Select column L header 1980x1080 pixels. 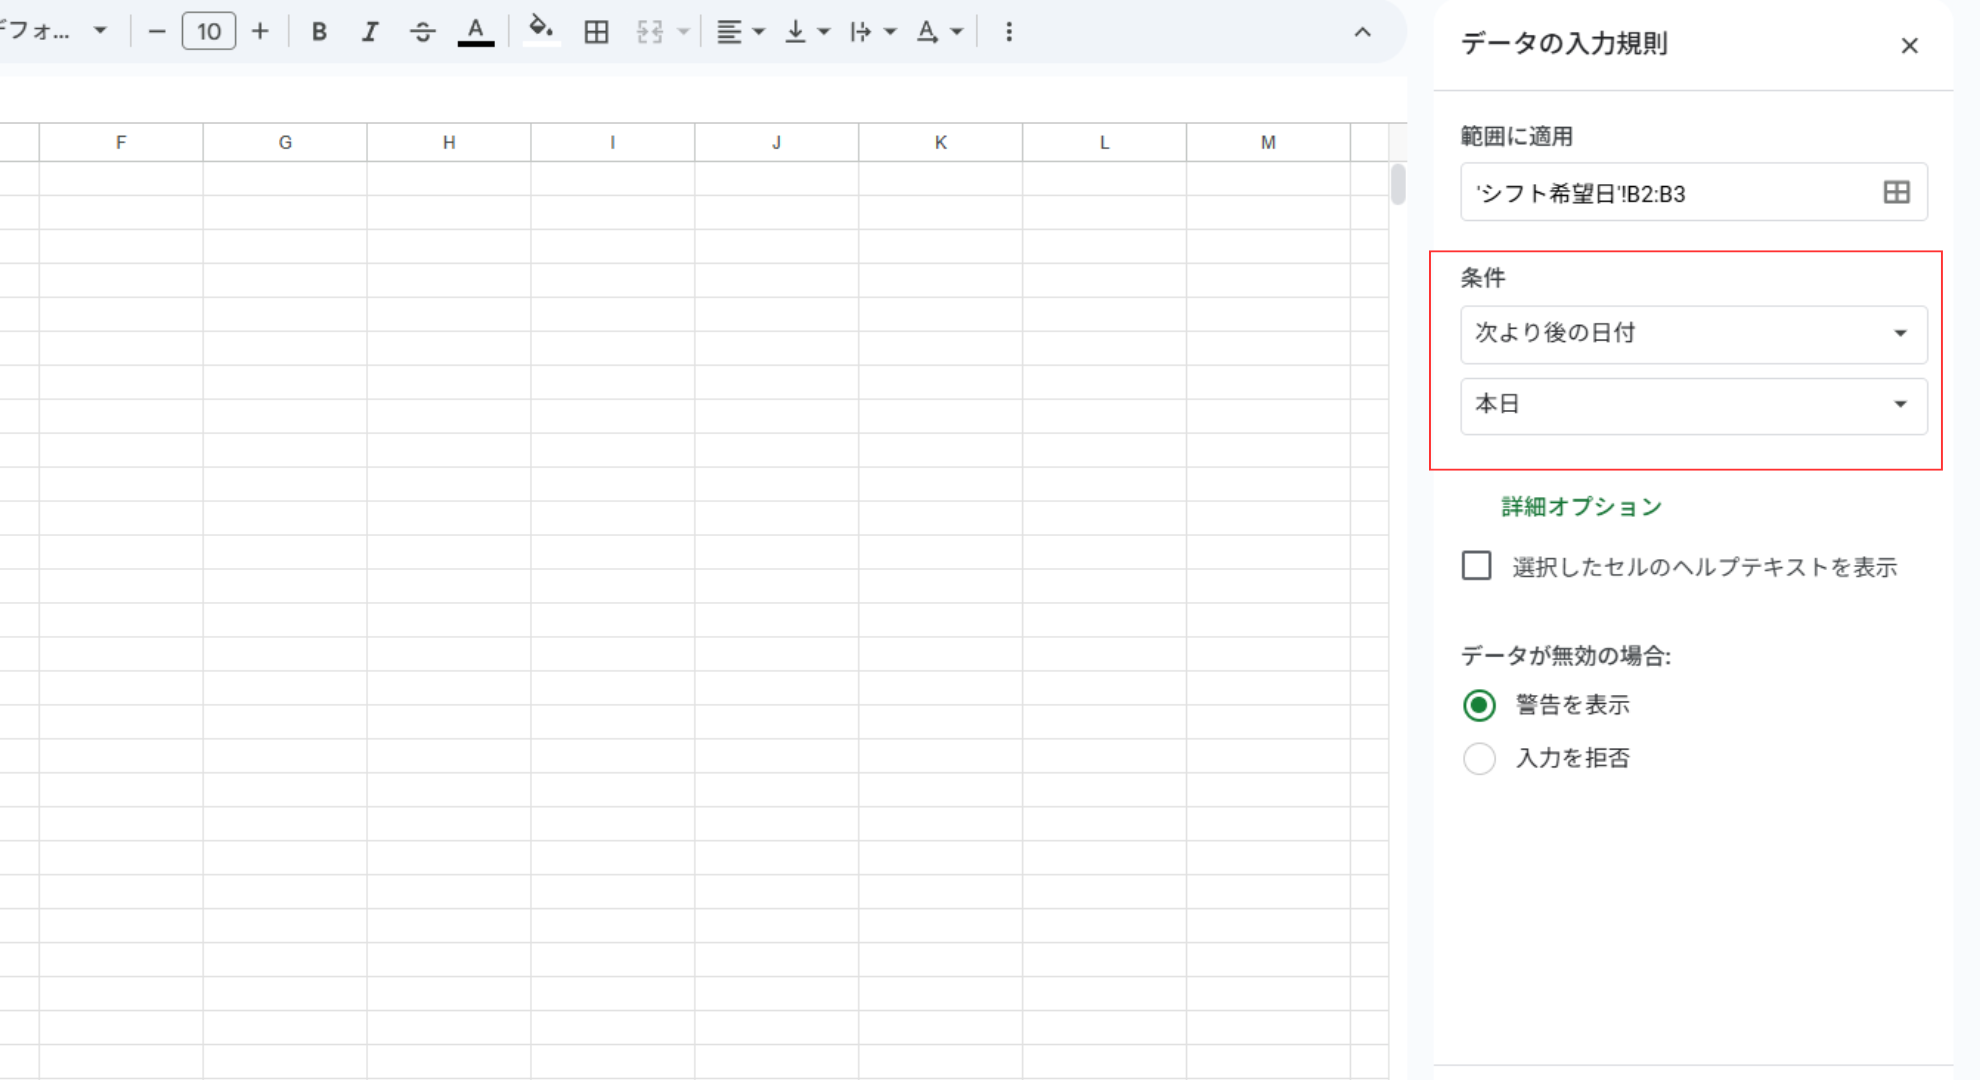click(x=1105, y=142)
